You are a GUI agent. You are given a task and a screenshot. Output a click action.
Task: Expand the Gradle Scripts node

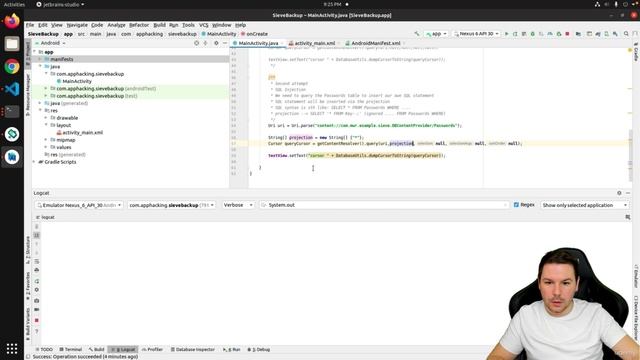pos(34,162)
